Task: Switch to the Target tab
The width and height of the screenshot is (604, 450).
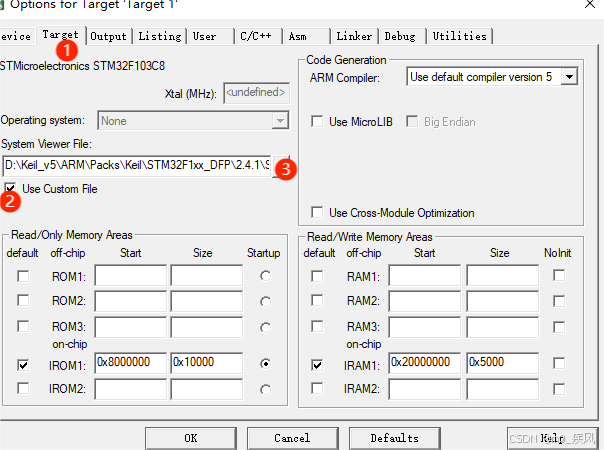Action: 61,35
